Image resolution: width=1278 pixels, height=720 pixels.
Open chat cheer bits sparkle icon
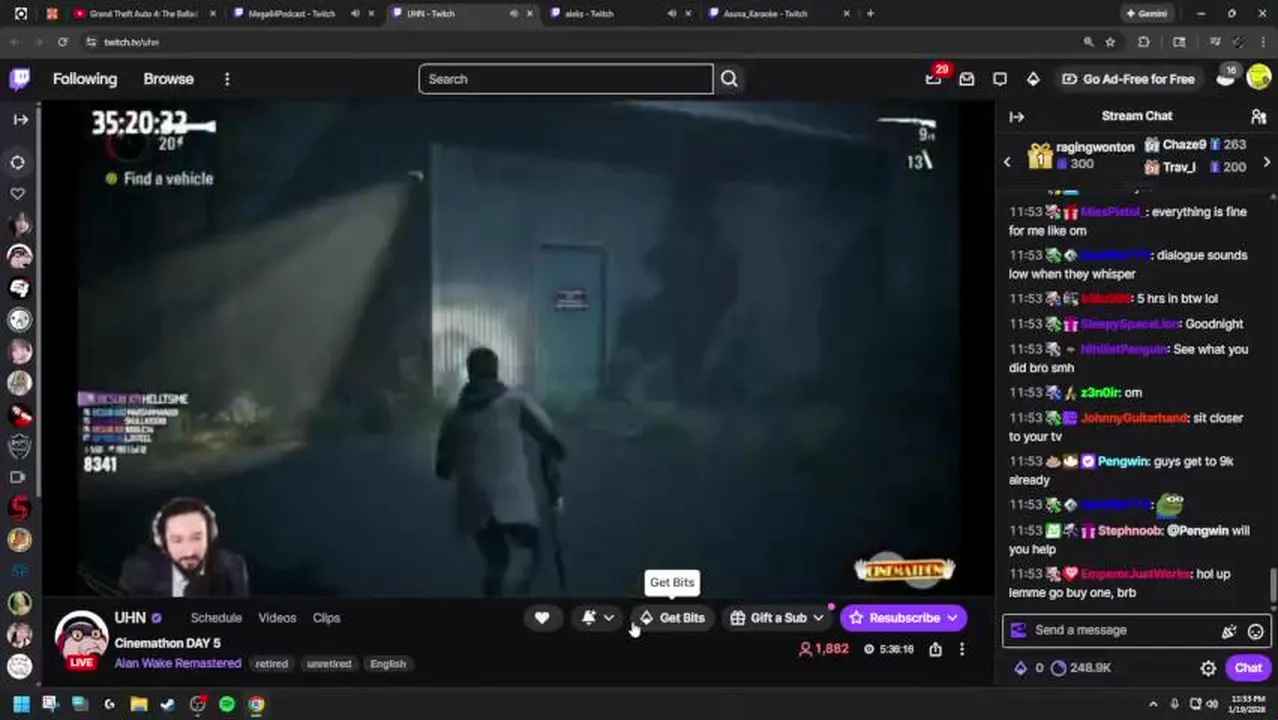tap(1229, 631)
